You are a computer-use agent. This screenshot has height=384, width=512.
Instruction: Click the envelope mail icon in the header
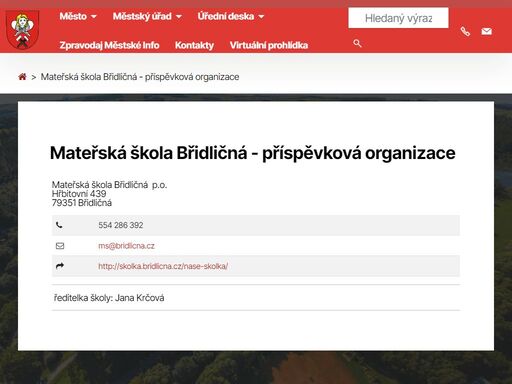pos(486,31)
